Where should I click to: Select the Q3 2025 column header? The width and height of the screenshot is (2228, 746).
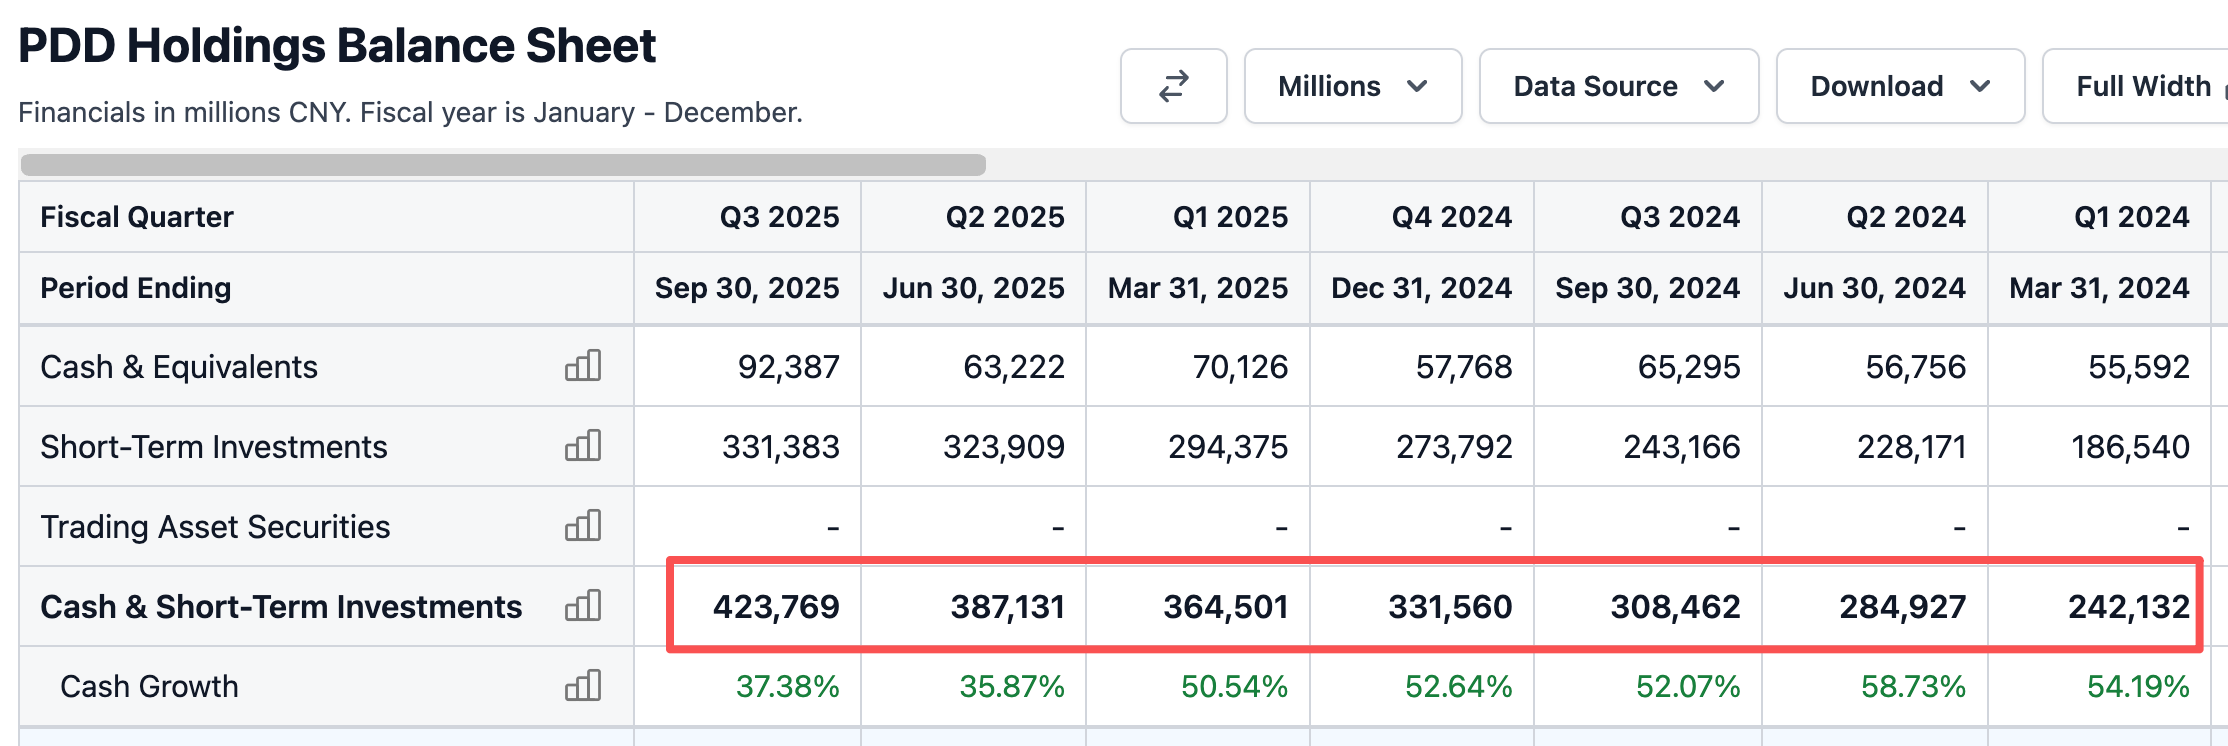click(779, 217)
